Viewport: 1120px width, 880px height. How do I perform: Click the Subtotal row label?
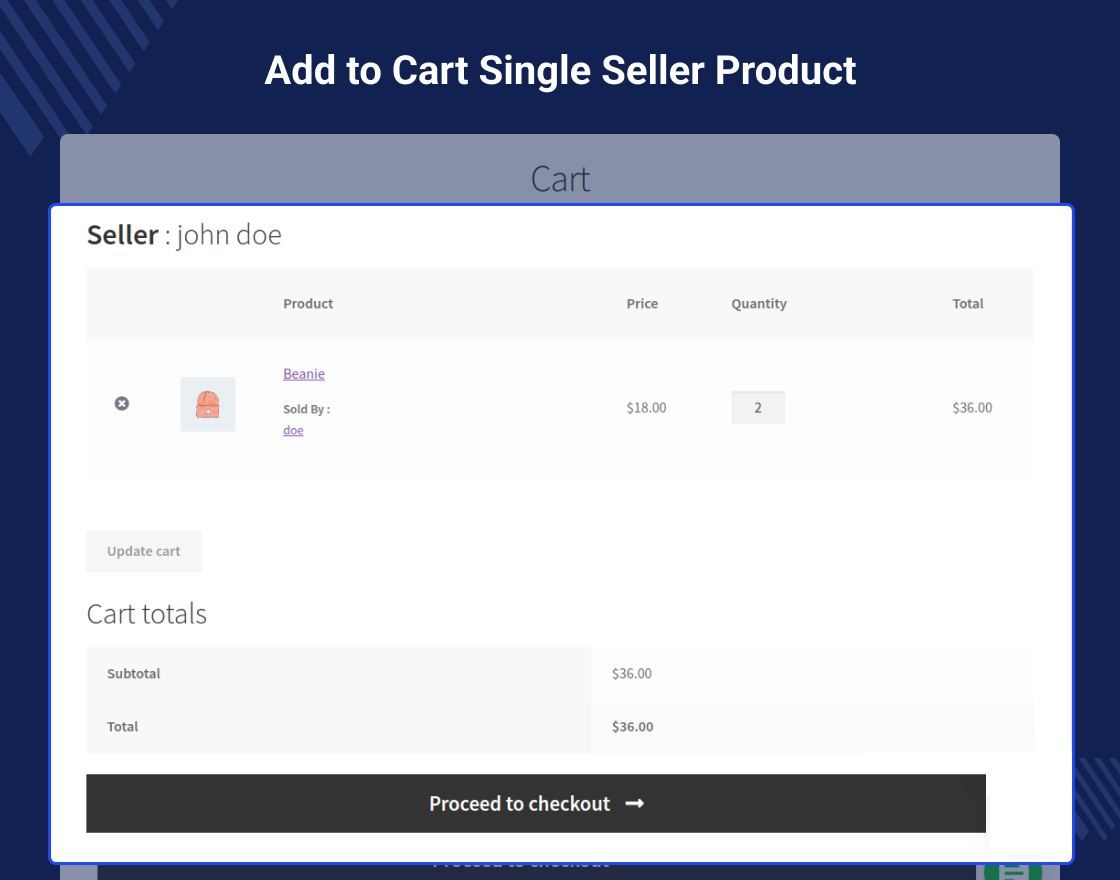click(x=134, y=674)
